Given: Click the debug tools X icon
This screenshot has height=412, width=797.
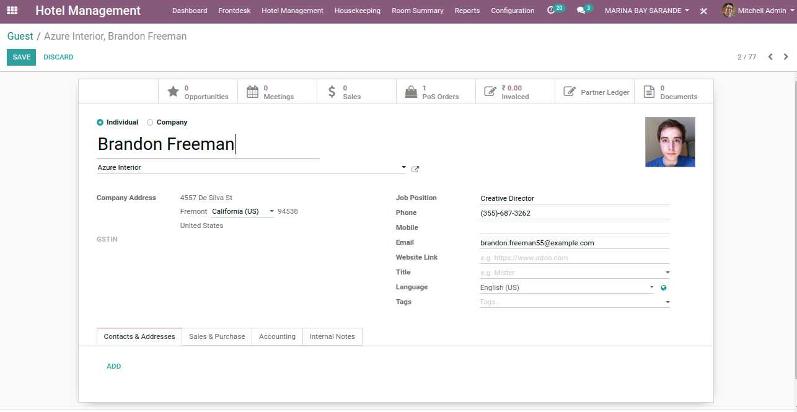Looking at the screenshot, I should 703,11.
